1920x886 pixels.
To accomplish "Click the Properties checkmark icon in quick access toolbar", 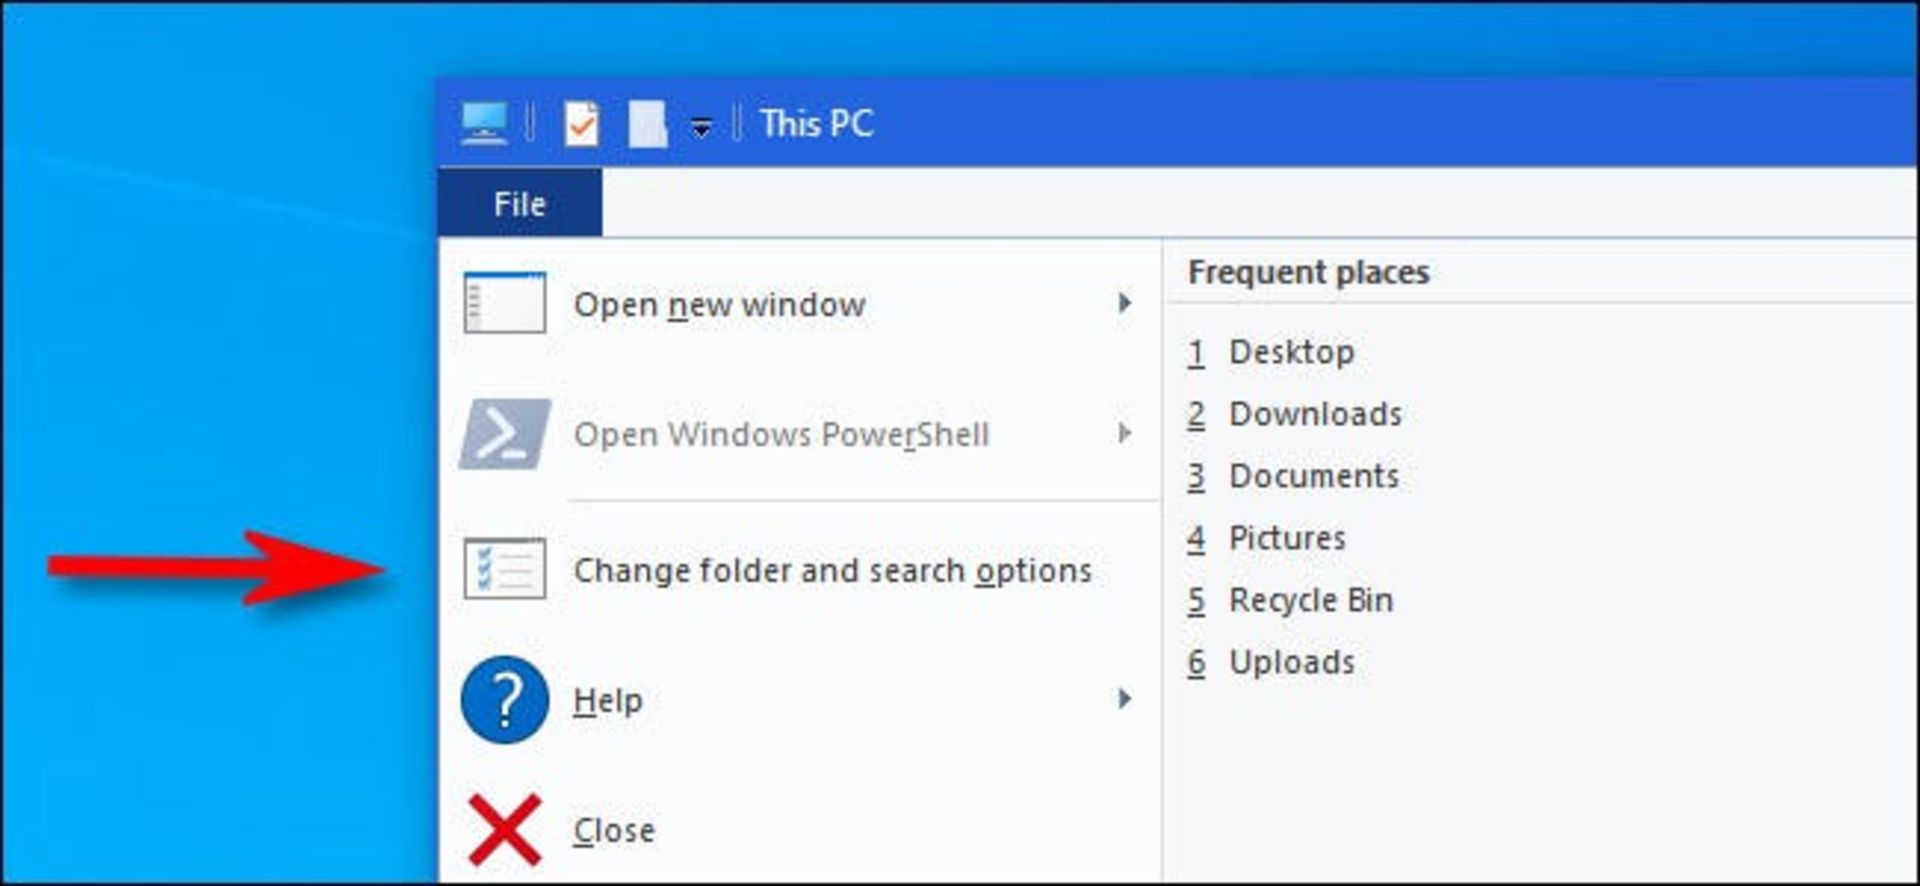I will (582, 124).
